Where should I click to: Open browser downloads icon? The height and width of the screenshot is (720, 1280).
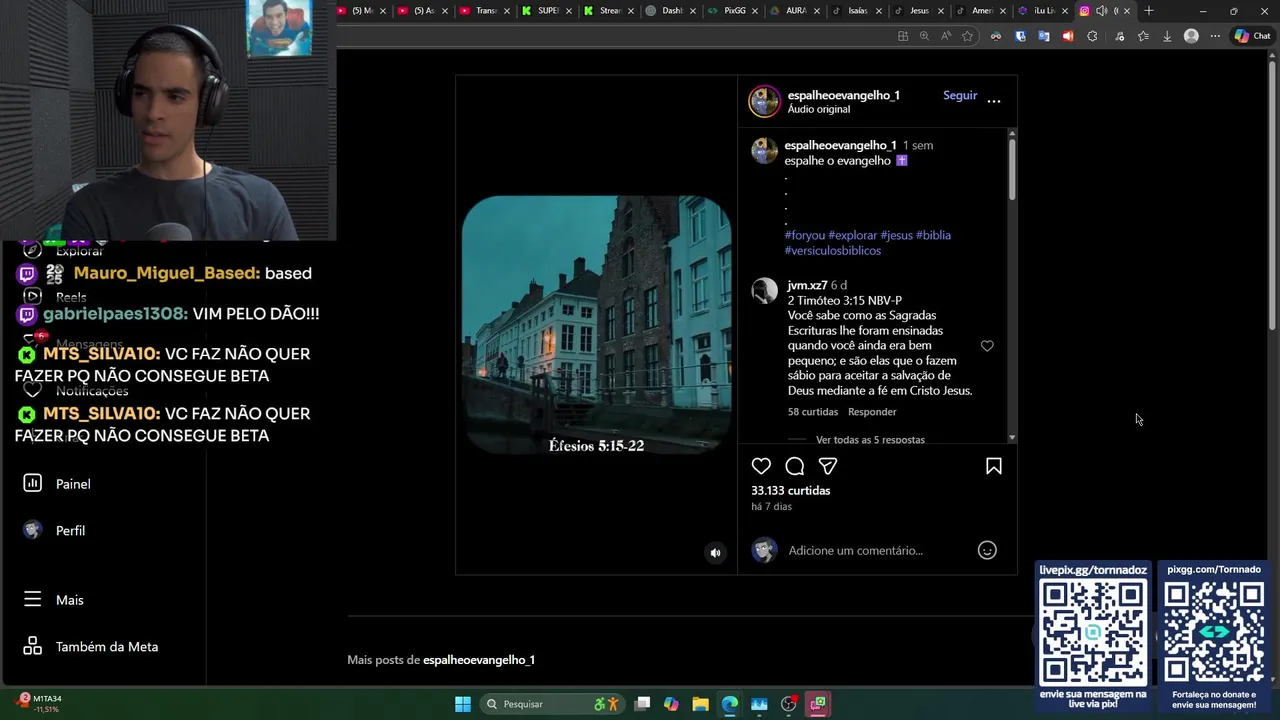[1167, 36]
